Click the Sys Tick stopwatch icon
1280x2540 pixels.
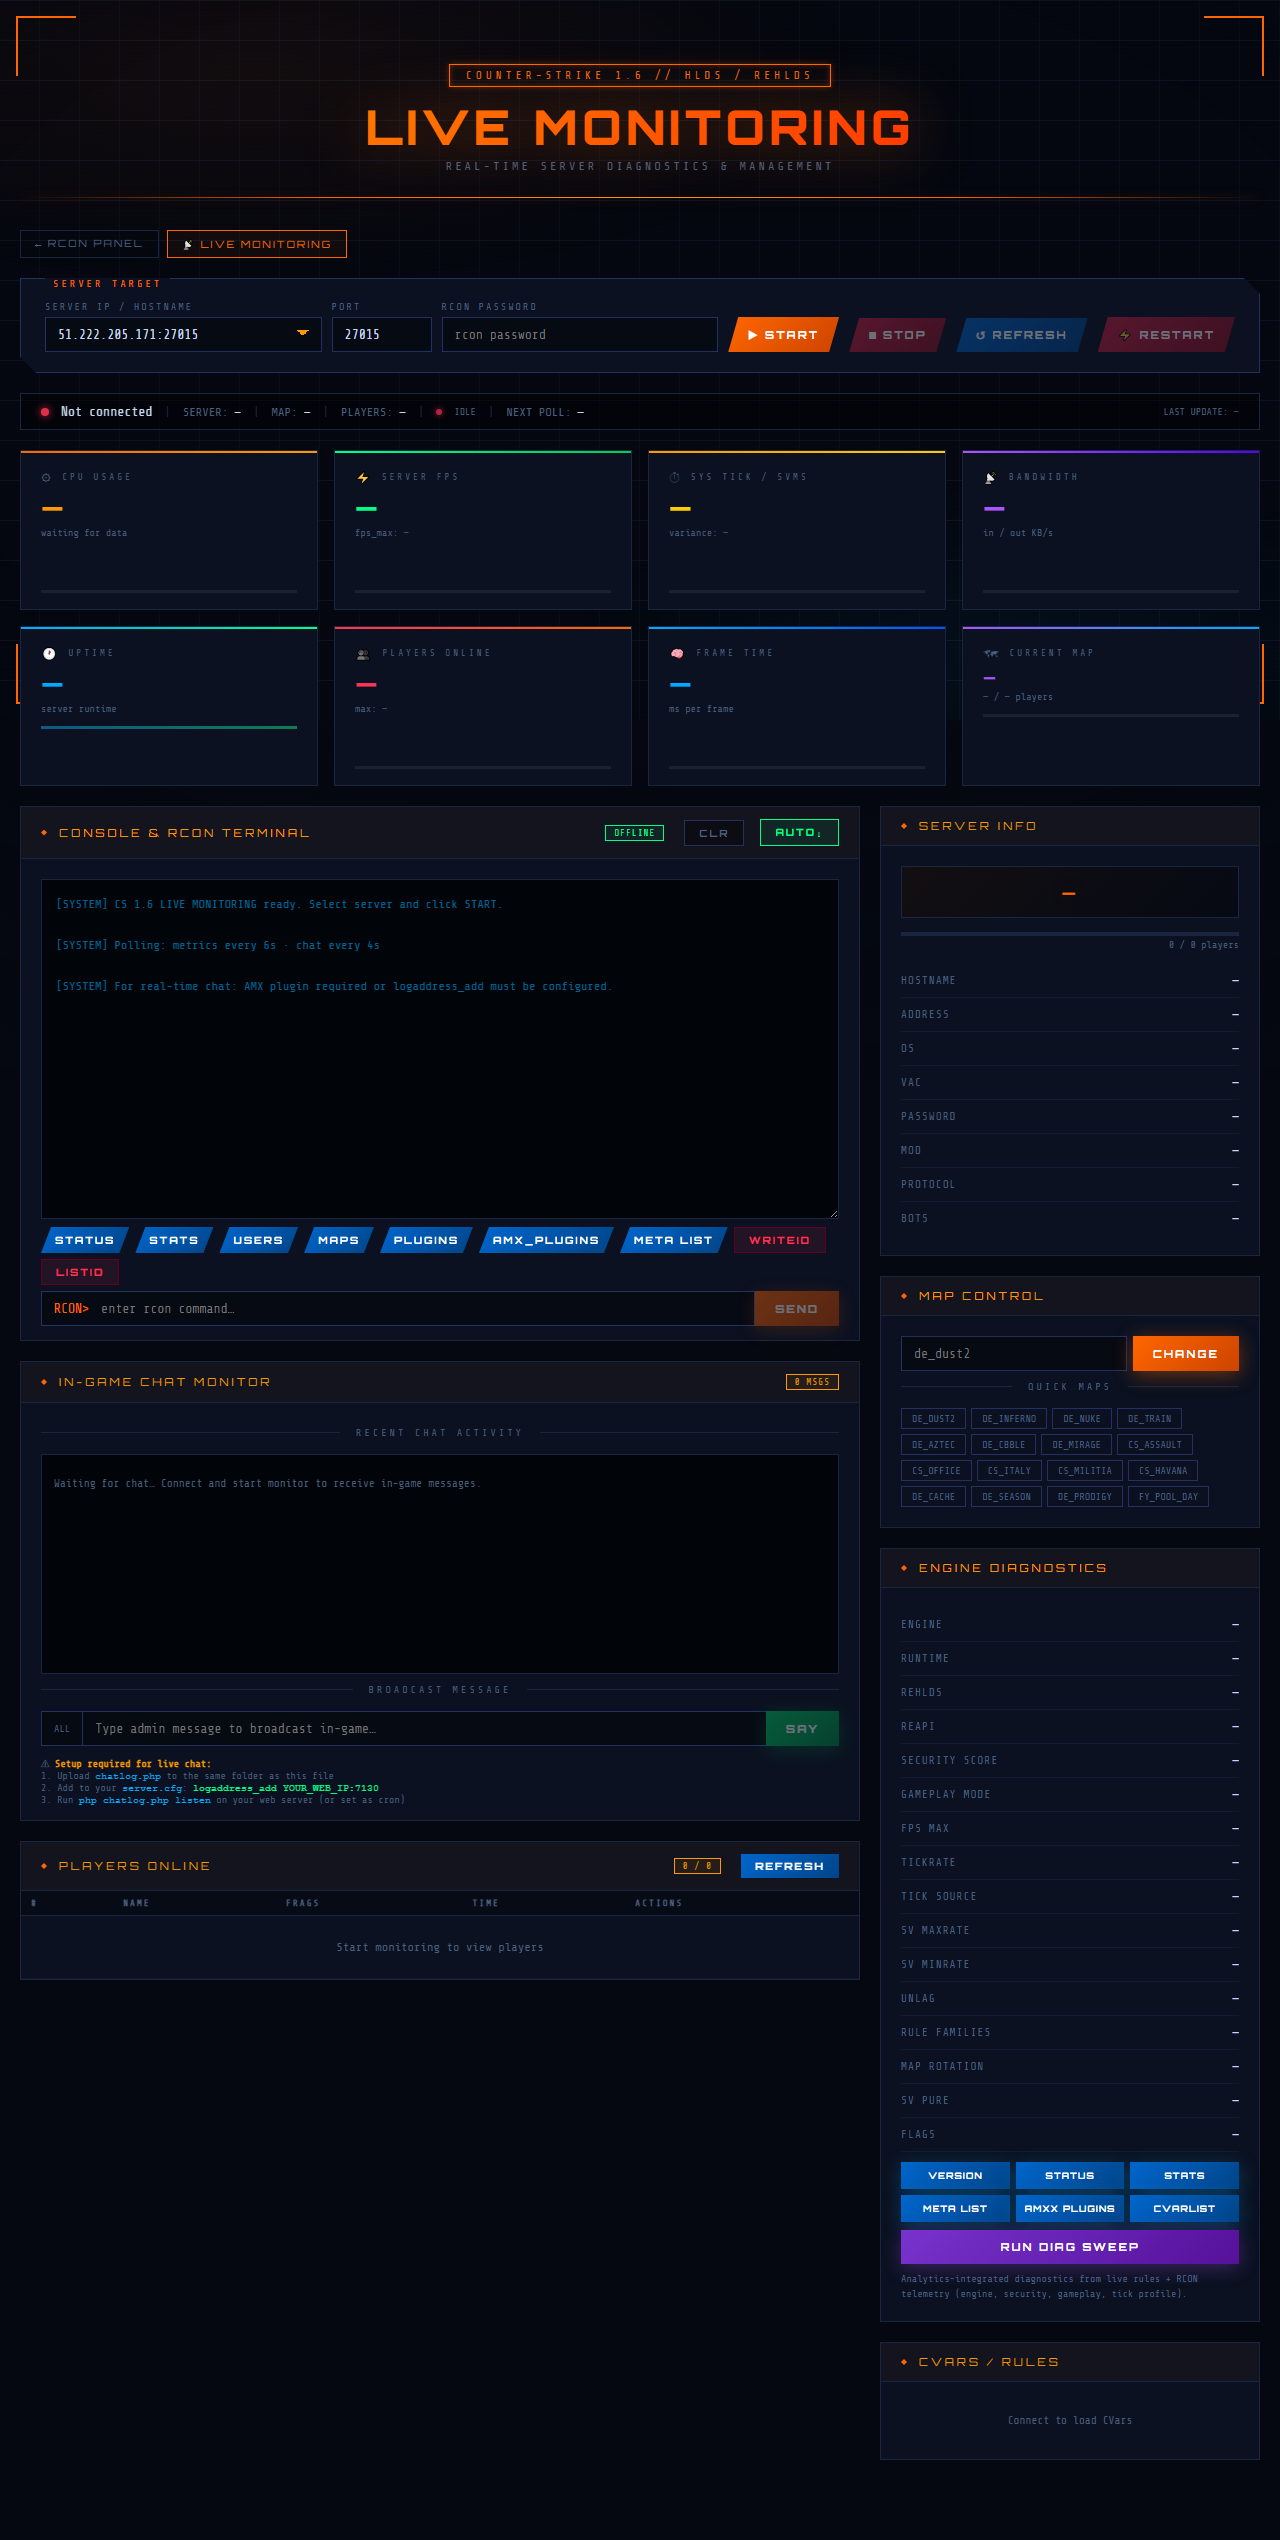[675, 477]
